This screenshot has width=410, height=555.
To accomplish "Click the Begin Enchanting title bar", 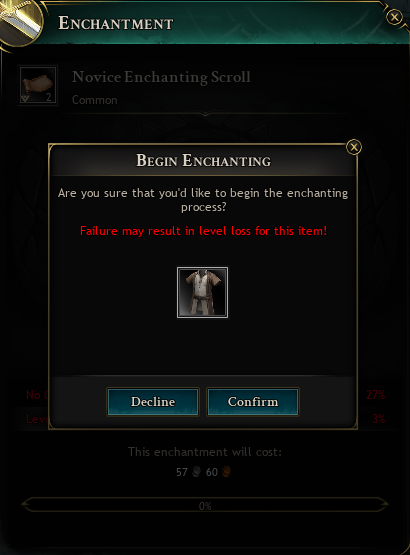I will [204, 160].
